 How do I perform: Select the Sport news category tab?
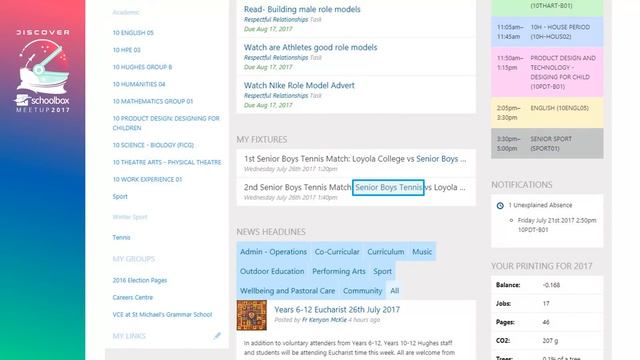point(382,271)
